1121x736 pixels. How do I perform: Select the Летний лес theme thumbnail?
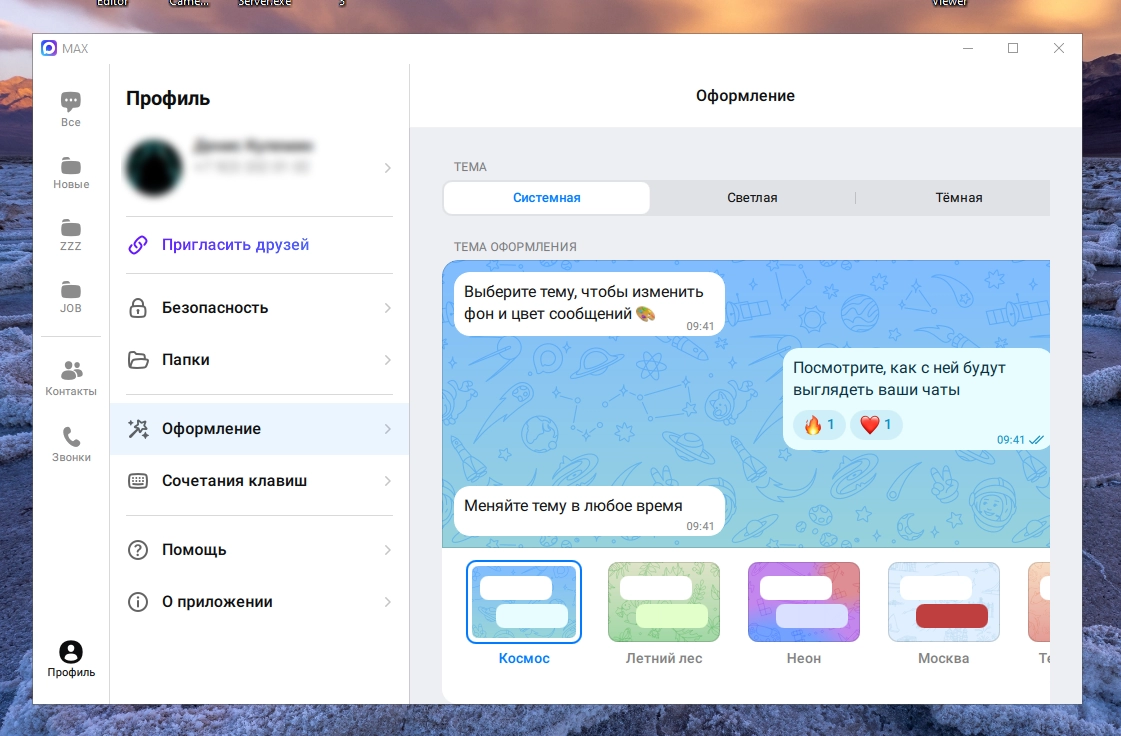663,602
